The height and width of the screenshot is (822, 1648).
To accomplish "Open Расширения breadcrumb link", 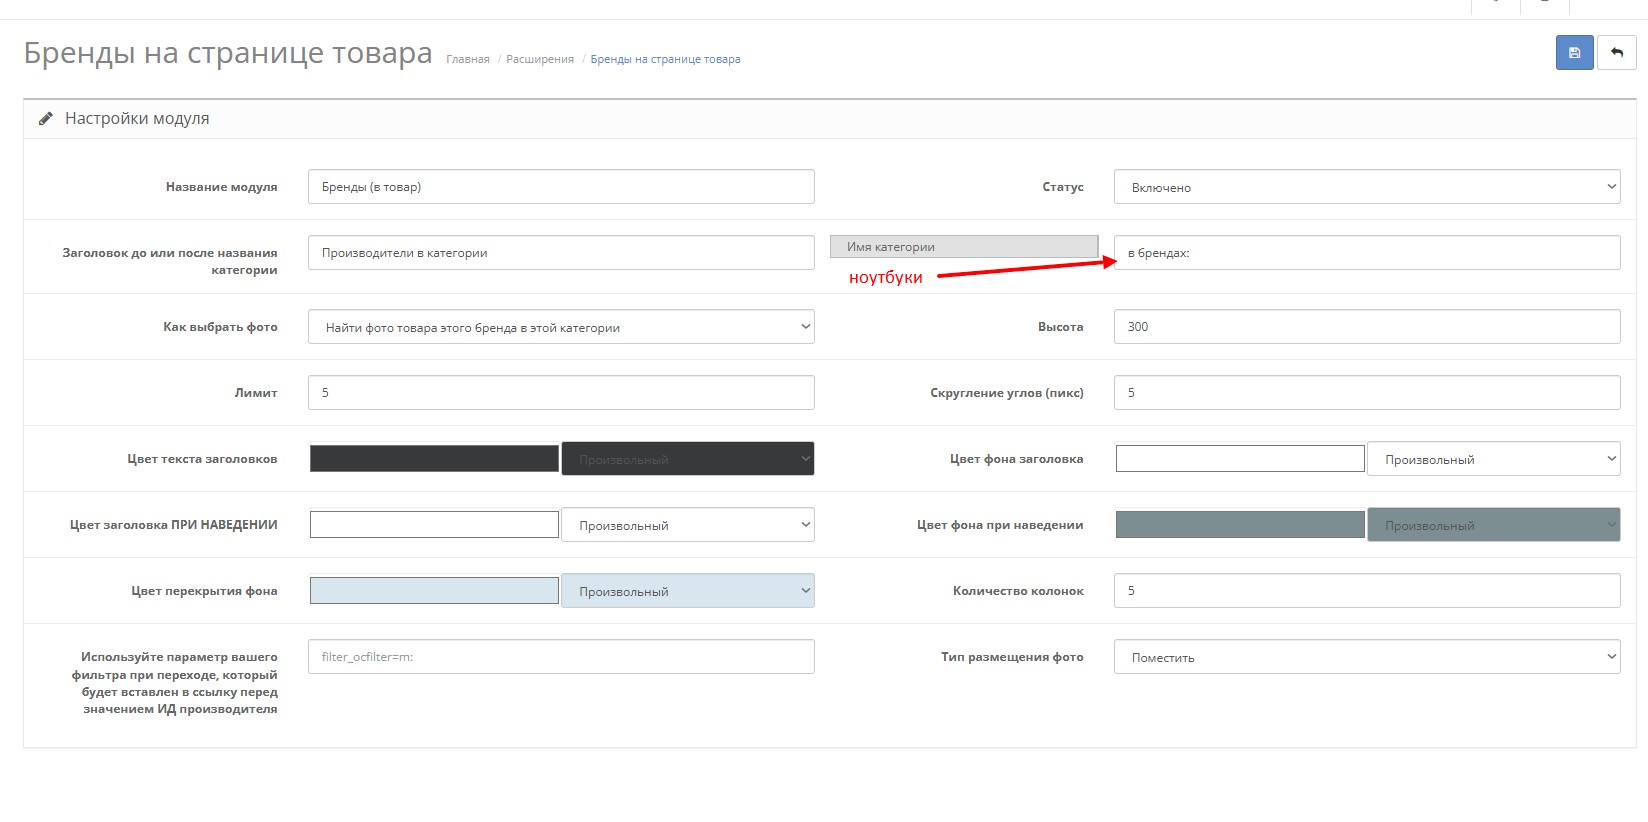I will (540, 60).
